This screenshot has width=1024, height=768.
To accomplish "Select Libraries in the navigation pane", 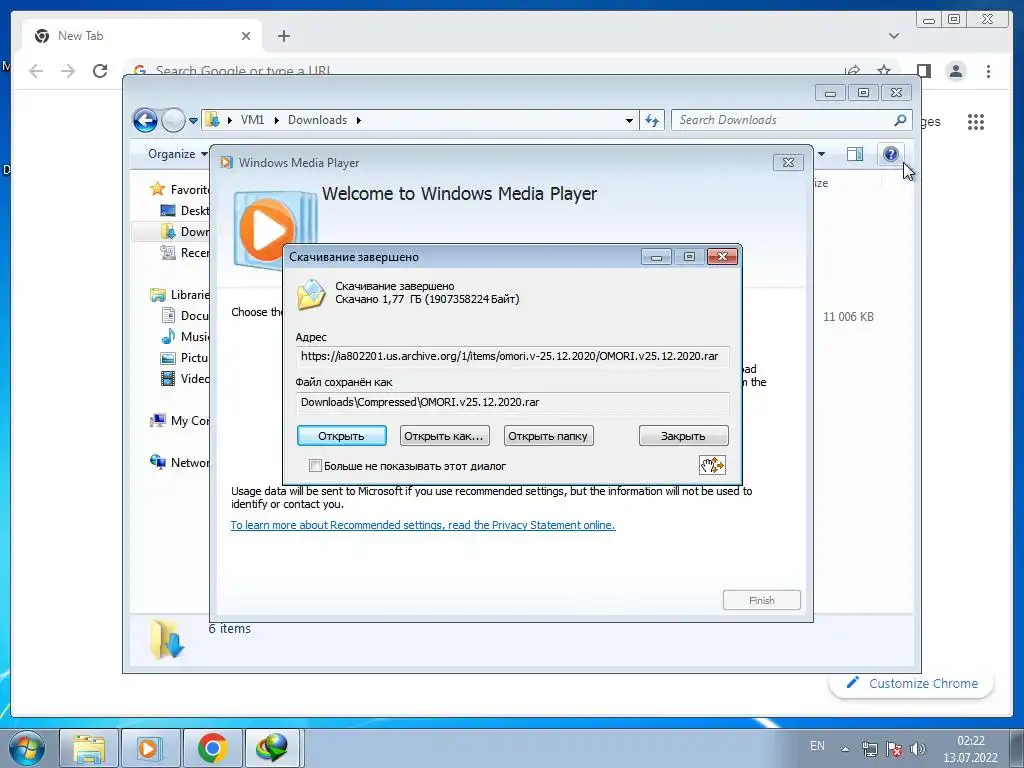I will point(180,295).
